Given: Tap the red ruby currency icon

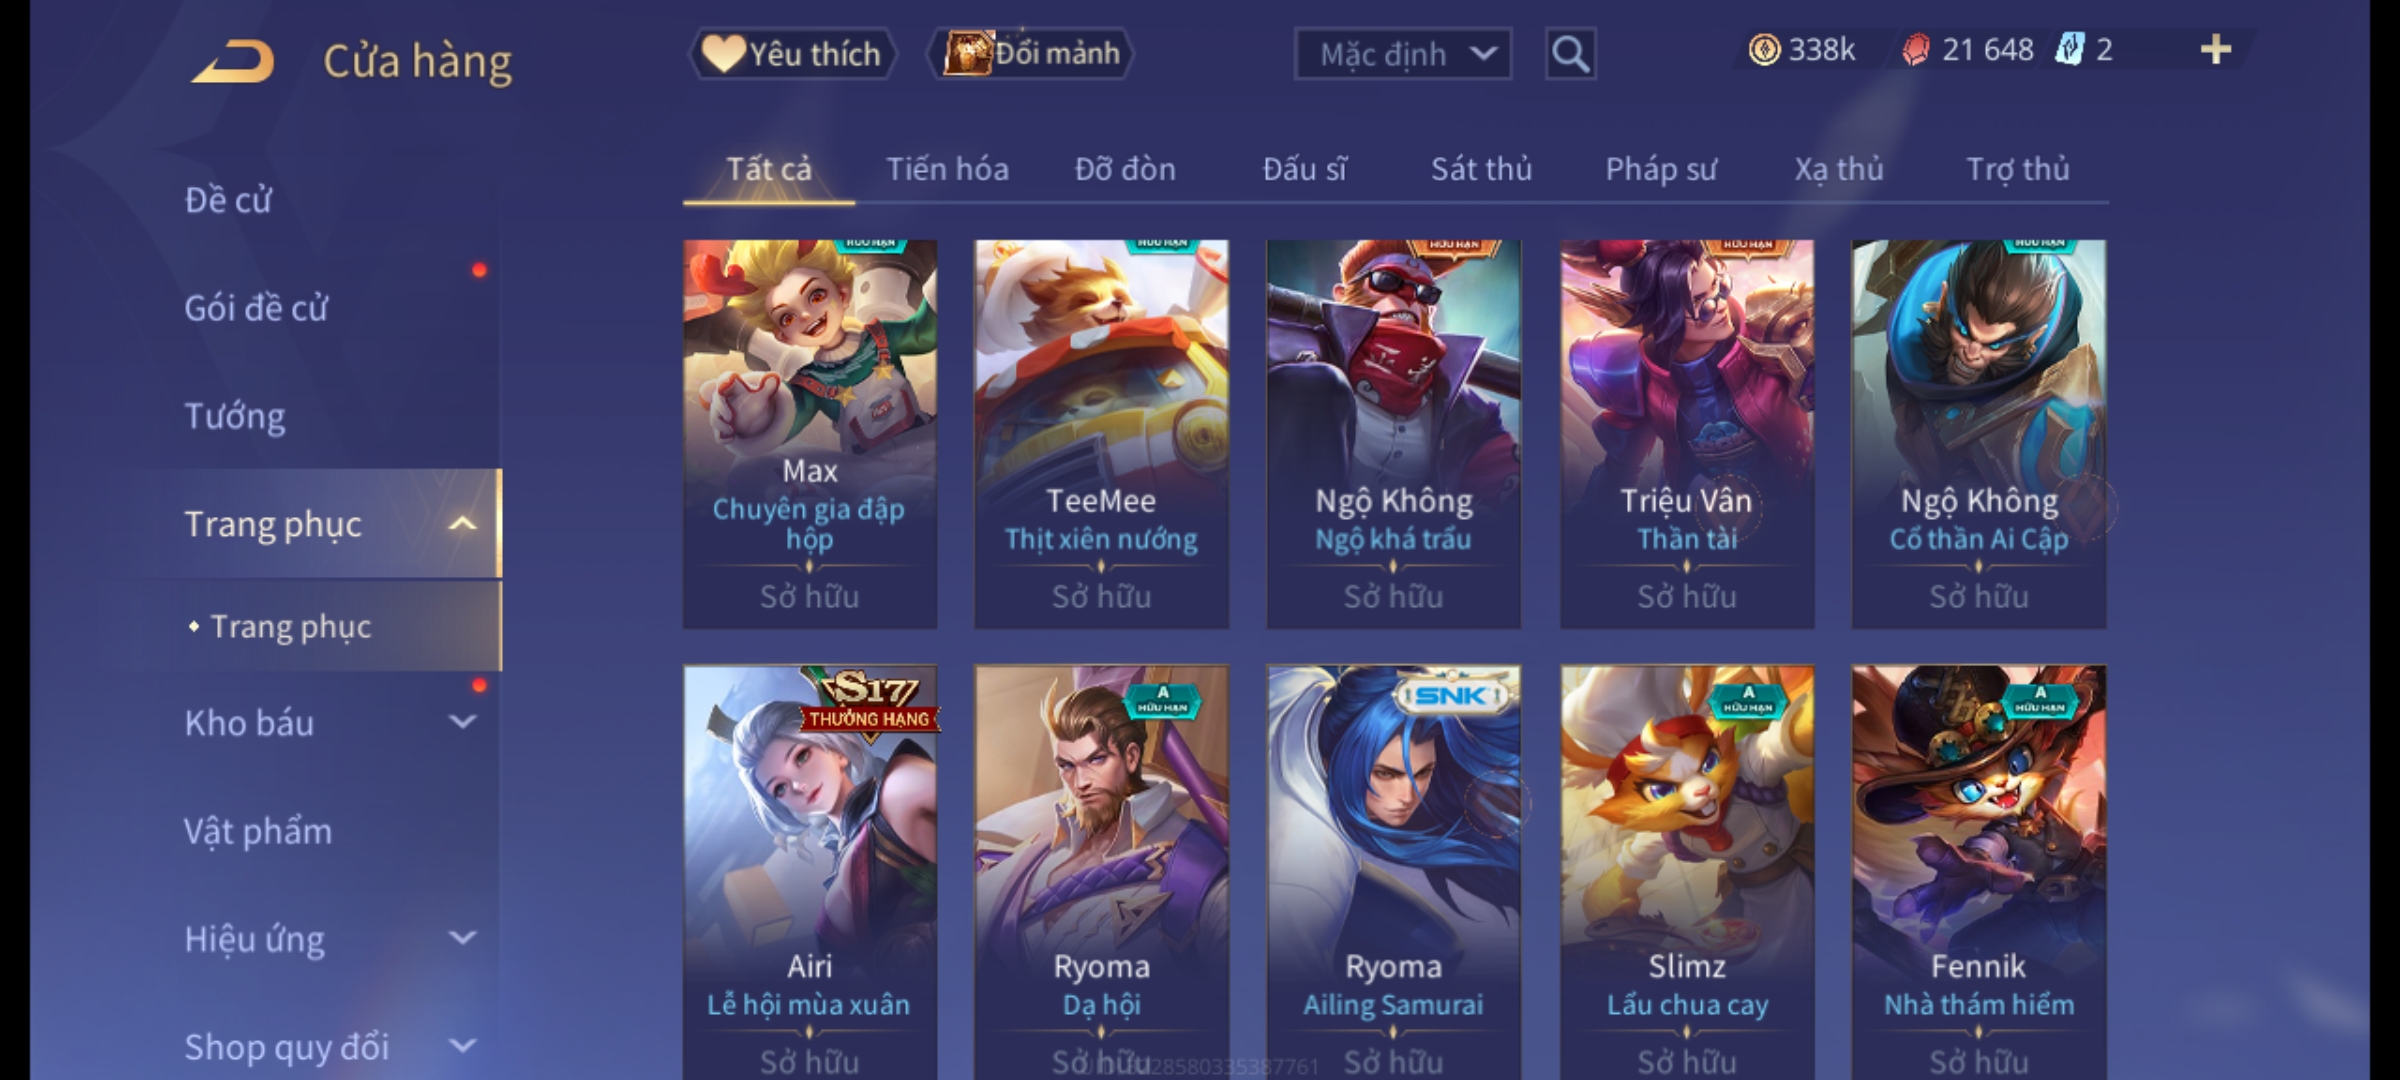Looking at the screenshot, I should point(1915,50).
